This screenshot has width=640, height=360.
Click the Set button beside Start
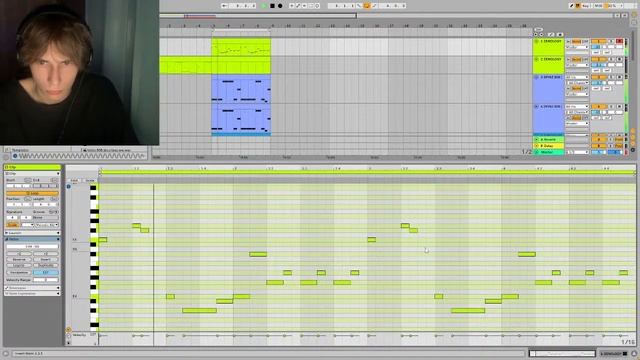28,180
